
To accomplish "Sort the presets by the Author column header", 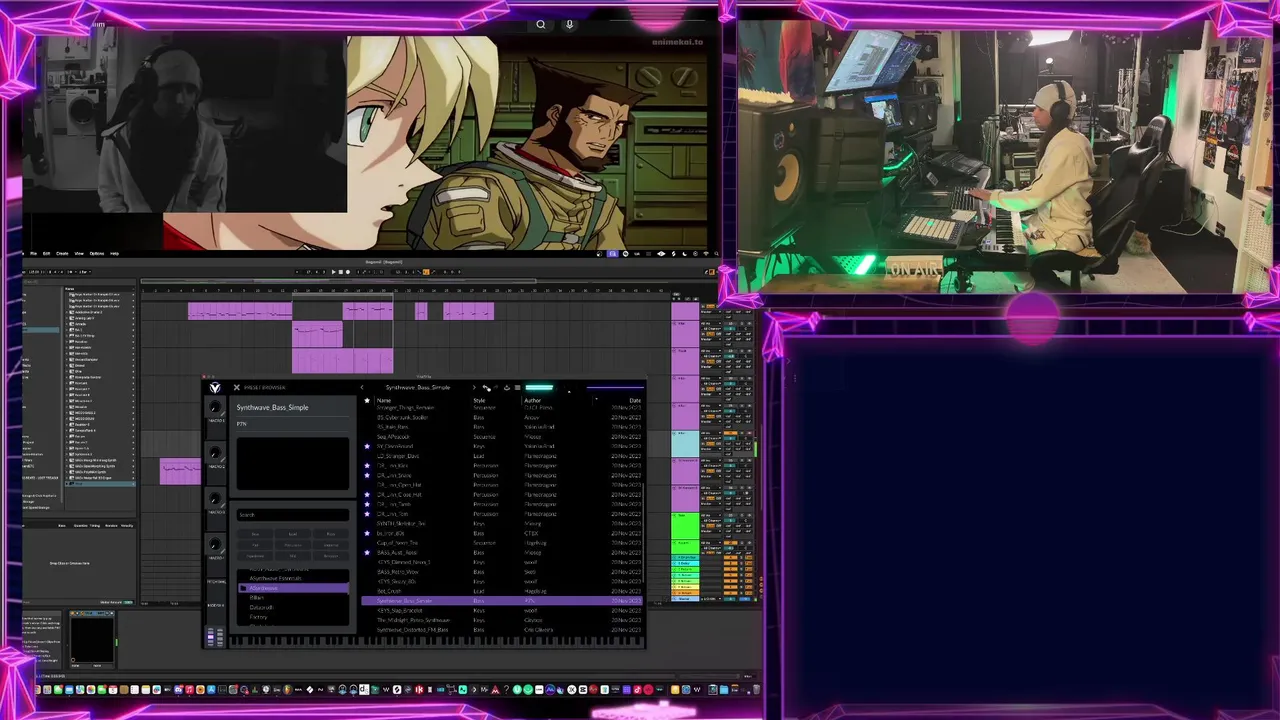I will coord(532,400).
